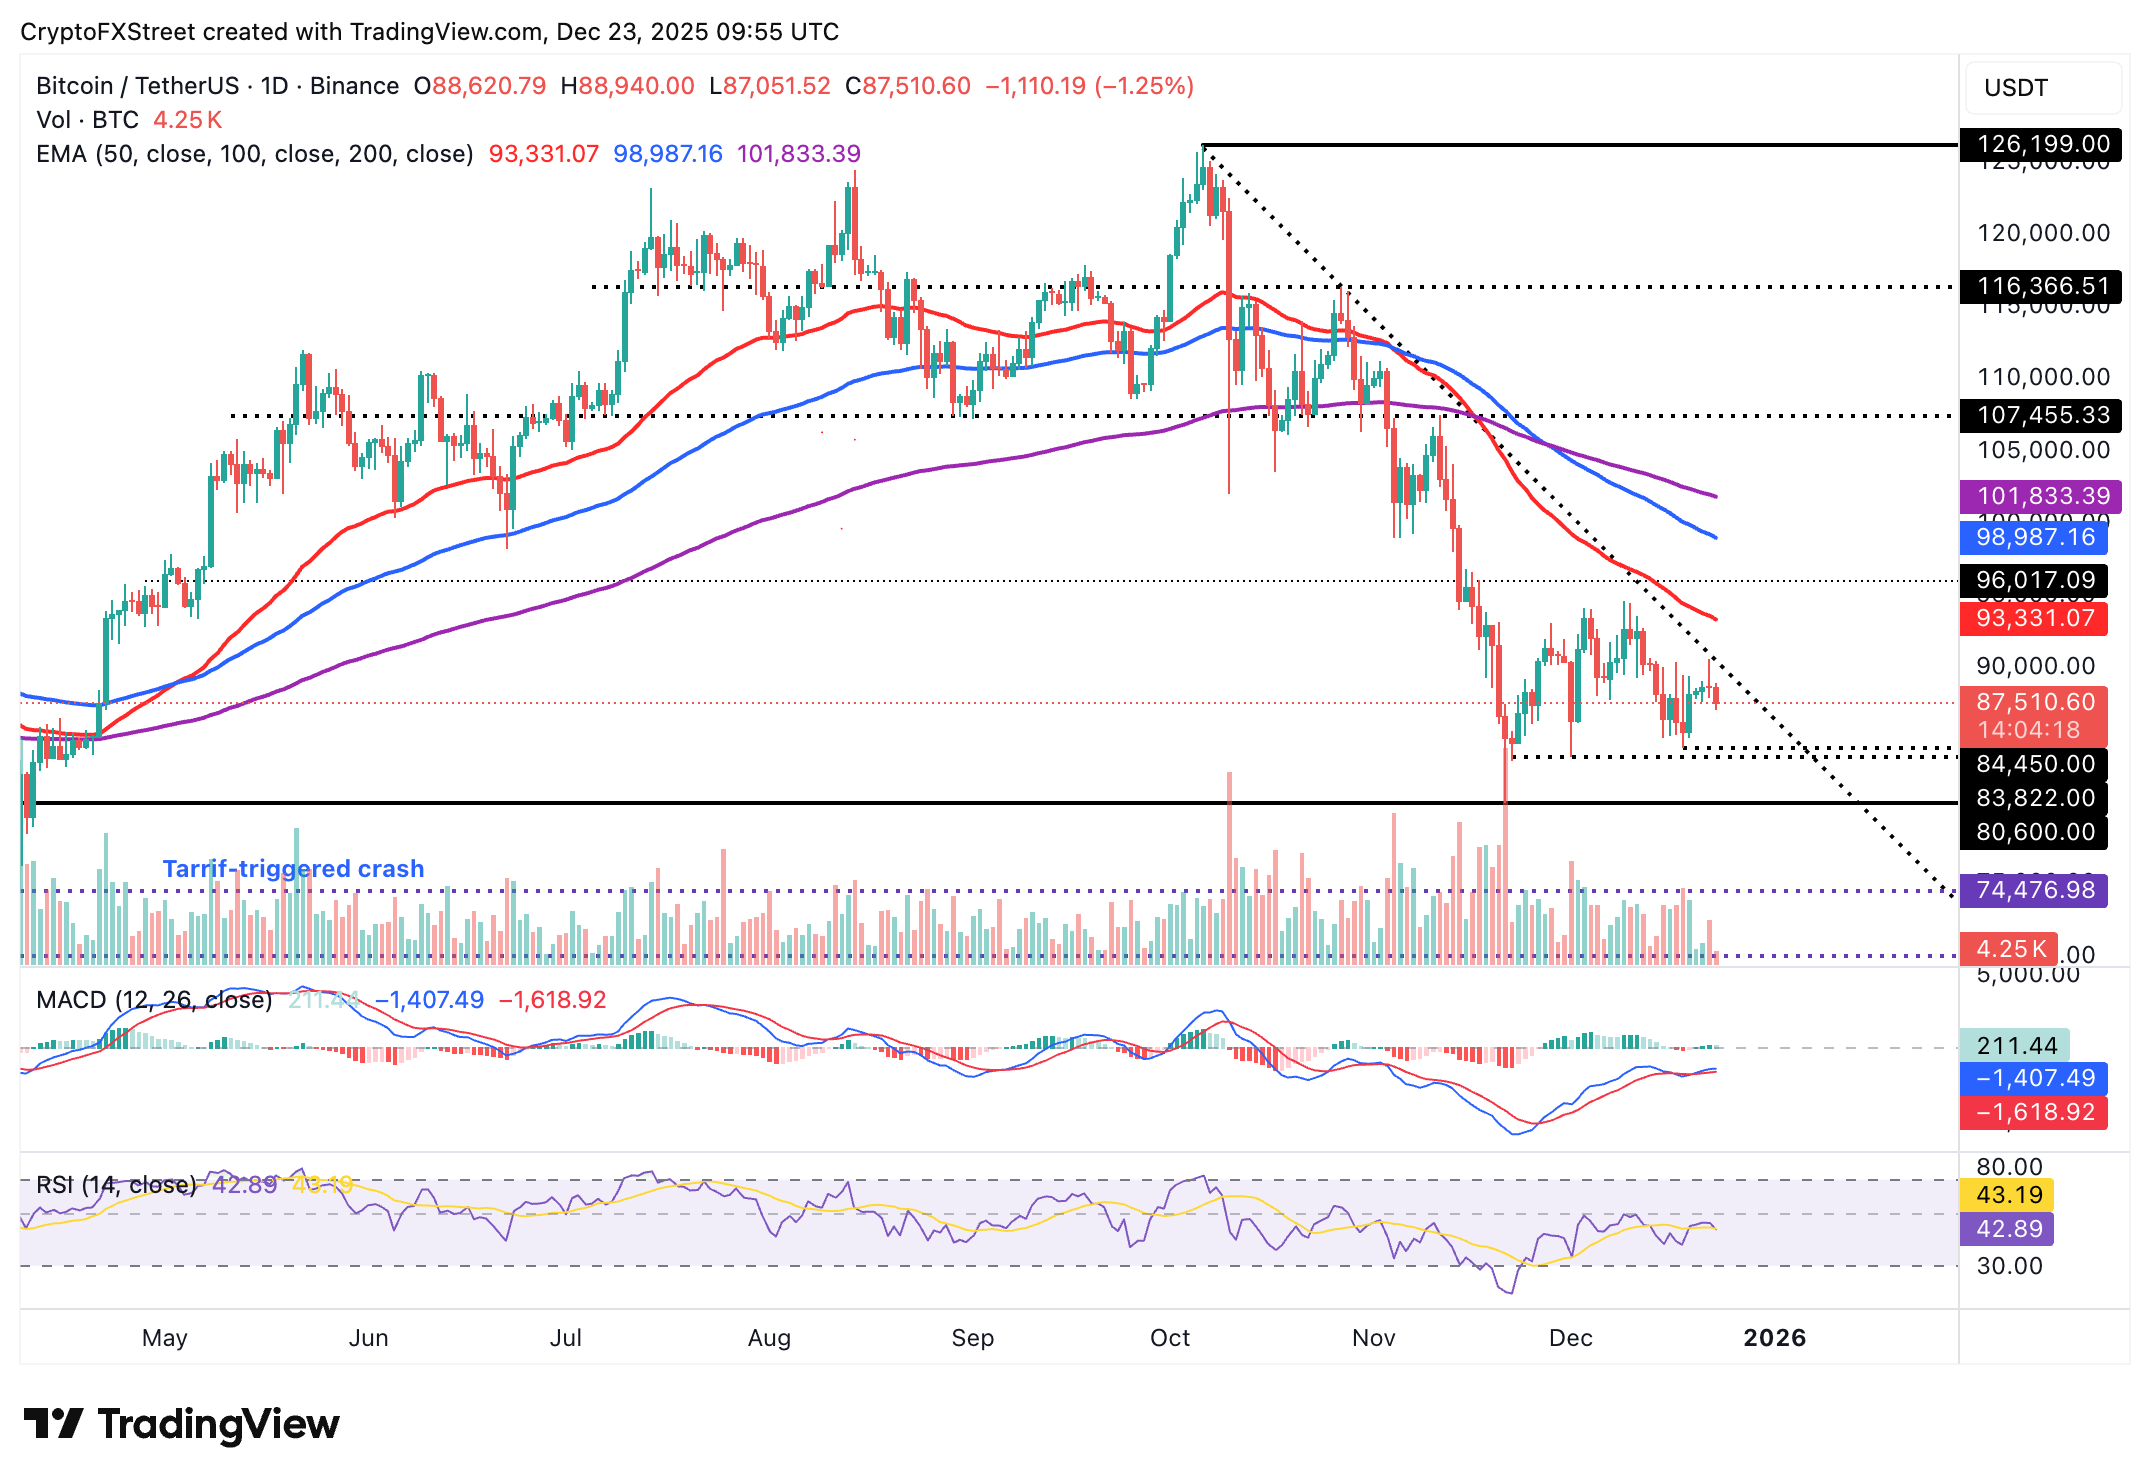Click the 98,987.16 blue EMA value label

pos(2034,538)
